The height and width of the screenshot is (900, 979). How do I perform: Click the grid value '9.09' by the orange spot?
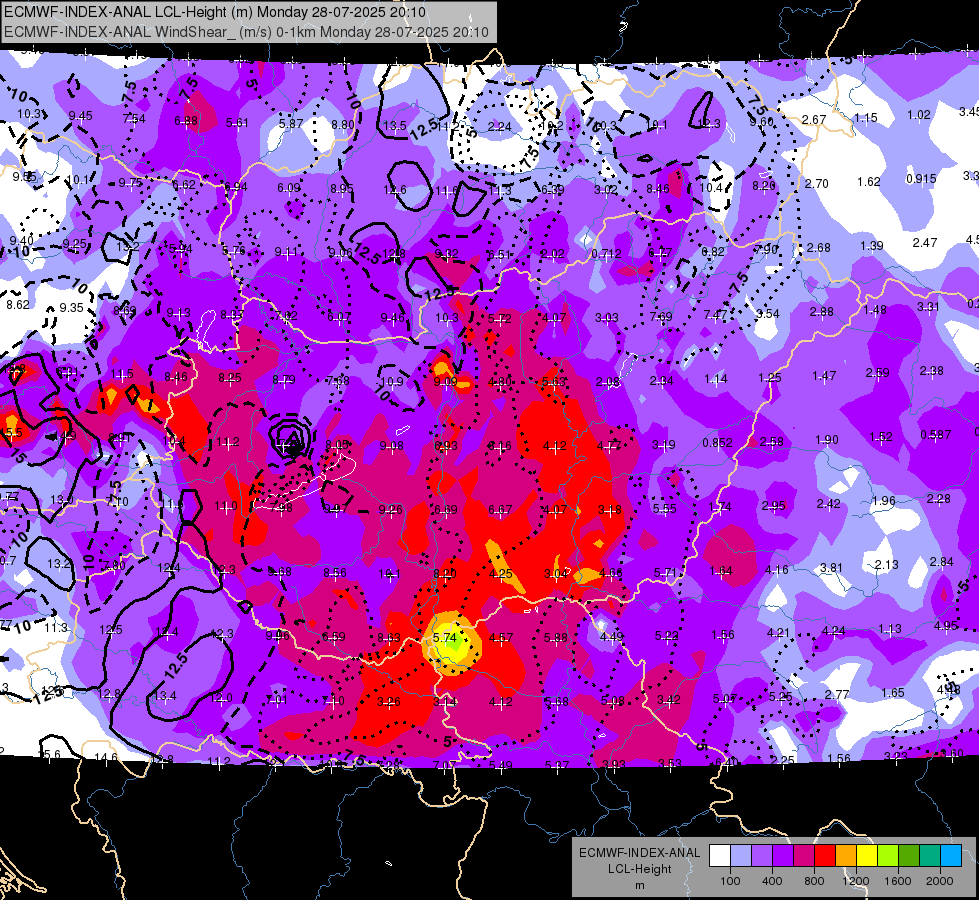click(445, 381)
